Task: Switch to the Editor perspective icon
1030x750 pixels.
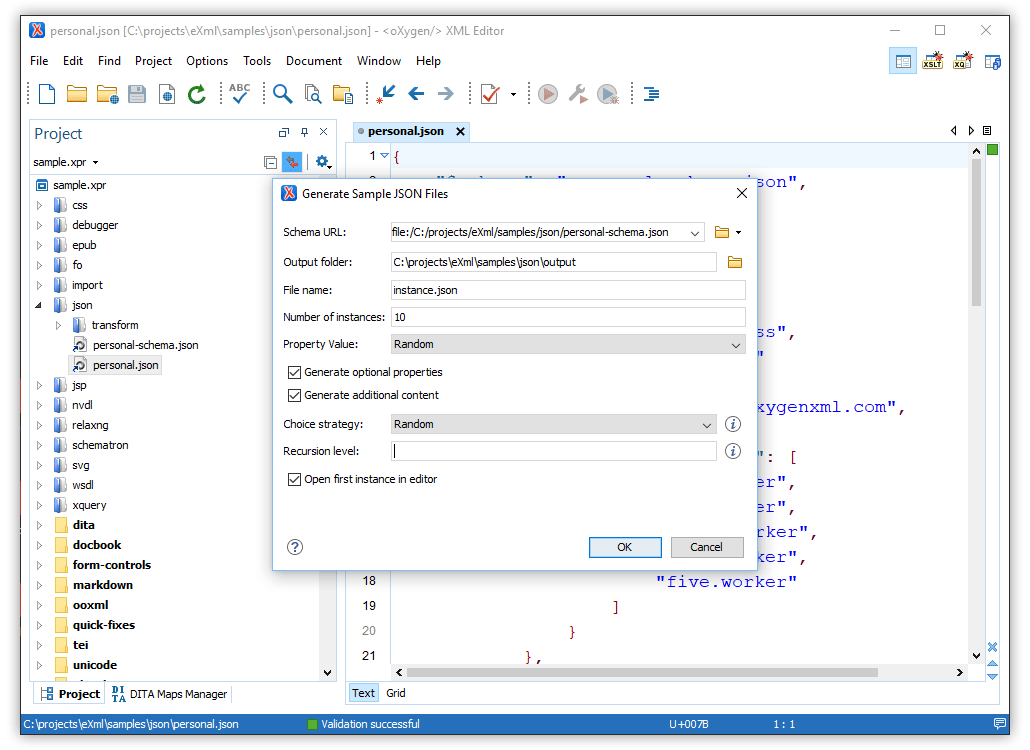Action: click(x=903, y=61)
